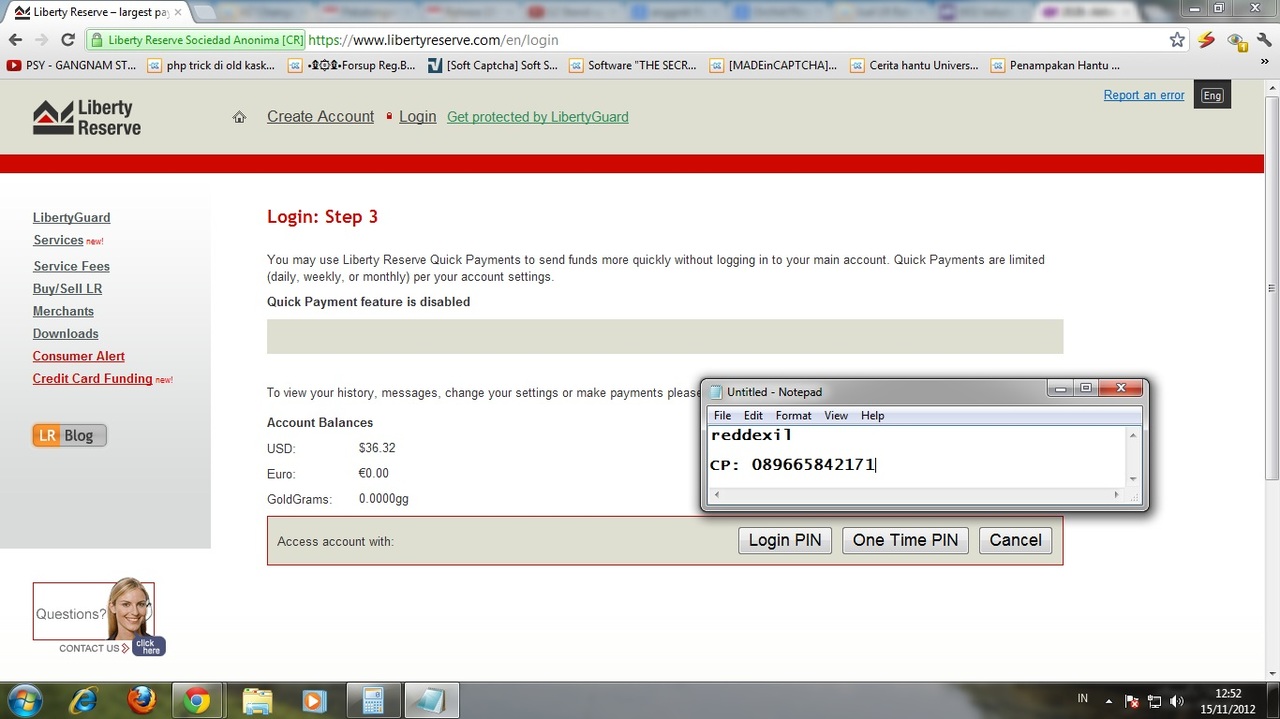Click the Liberty Reserve home icon
This screenshot has width=1280, height=719.
click(x=239, y=117)
